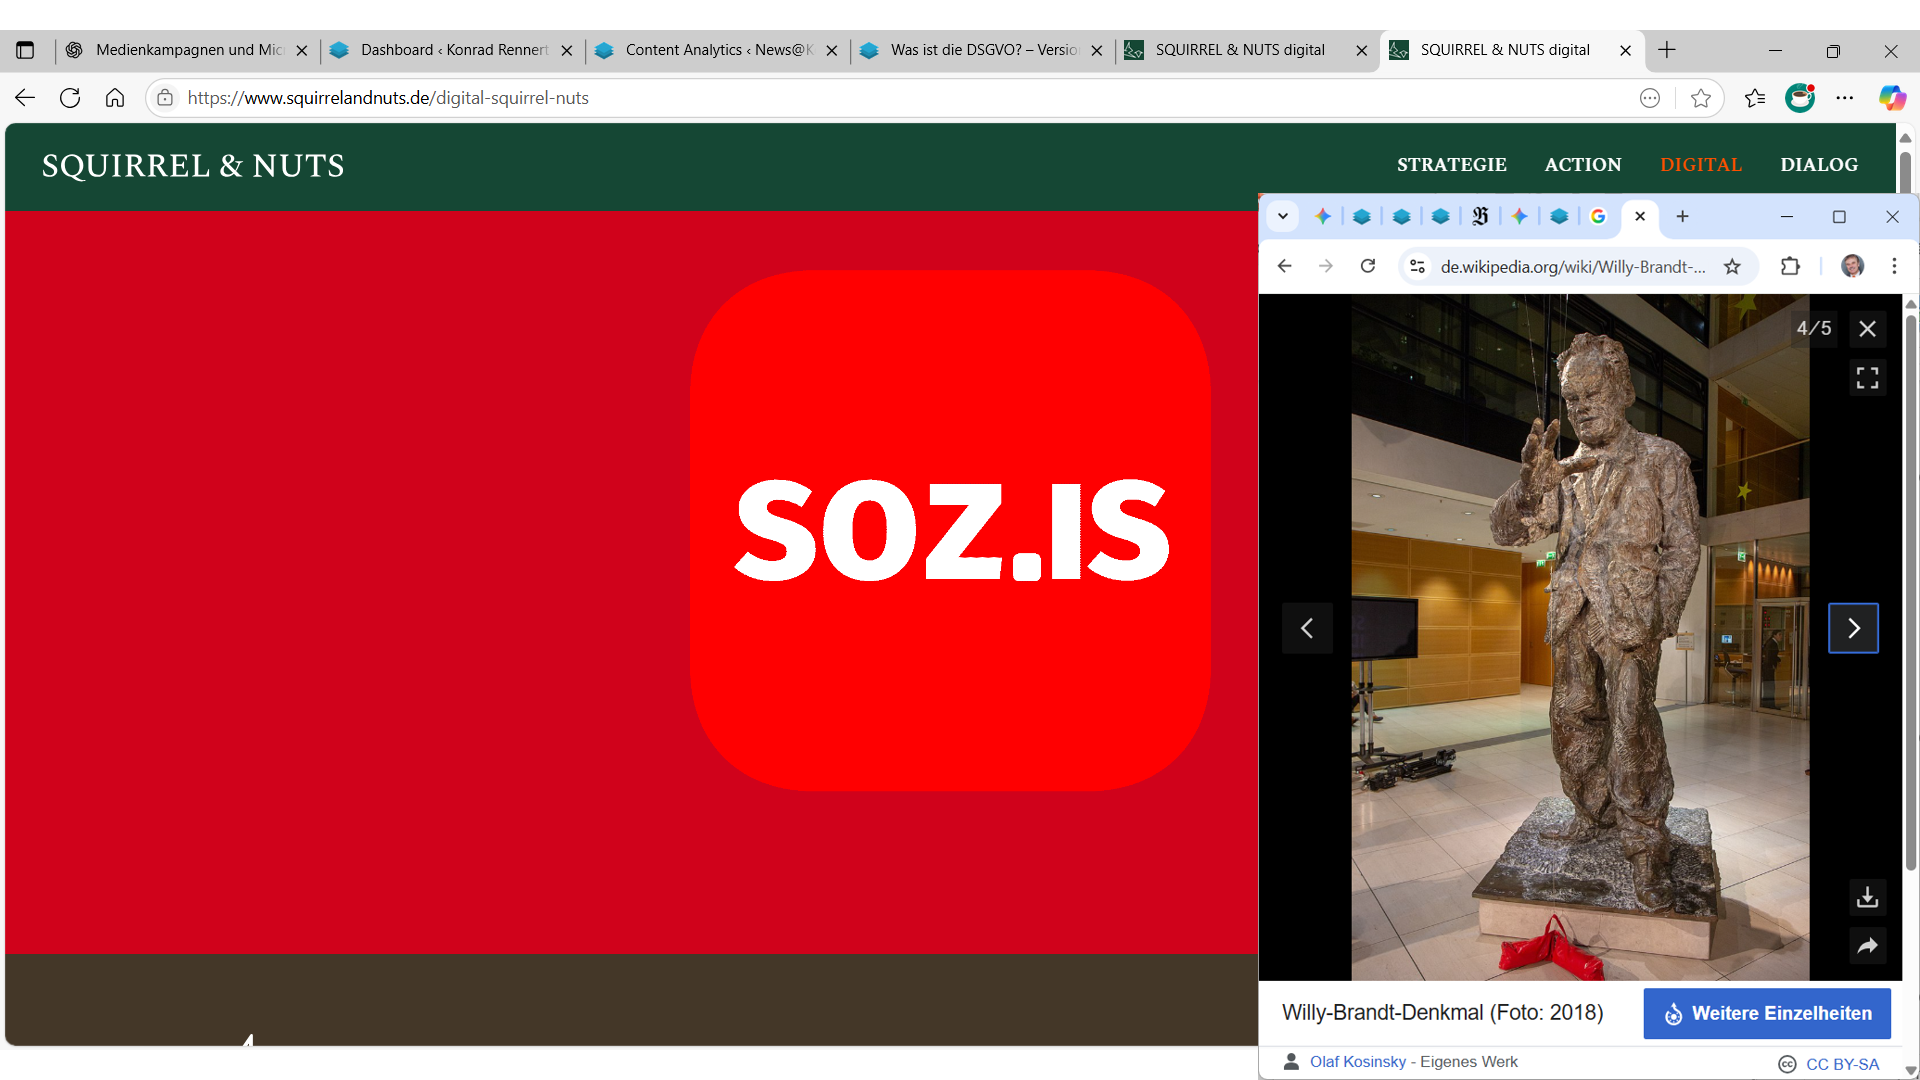Screen dimensions: 1920x1080
Task: Open the Copilot icon in Edge toolbar
Action: pyautogui.click(x=1891, y=98)
